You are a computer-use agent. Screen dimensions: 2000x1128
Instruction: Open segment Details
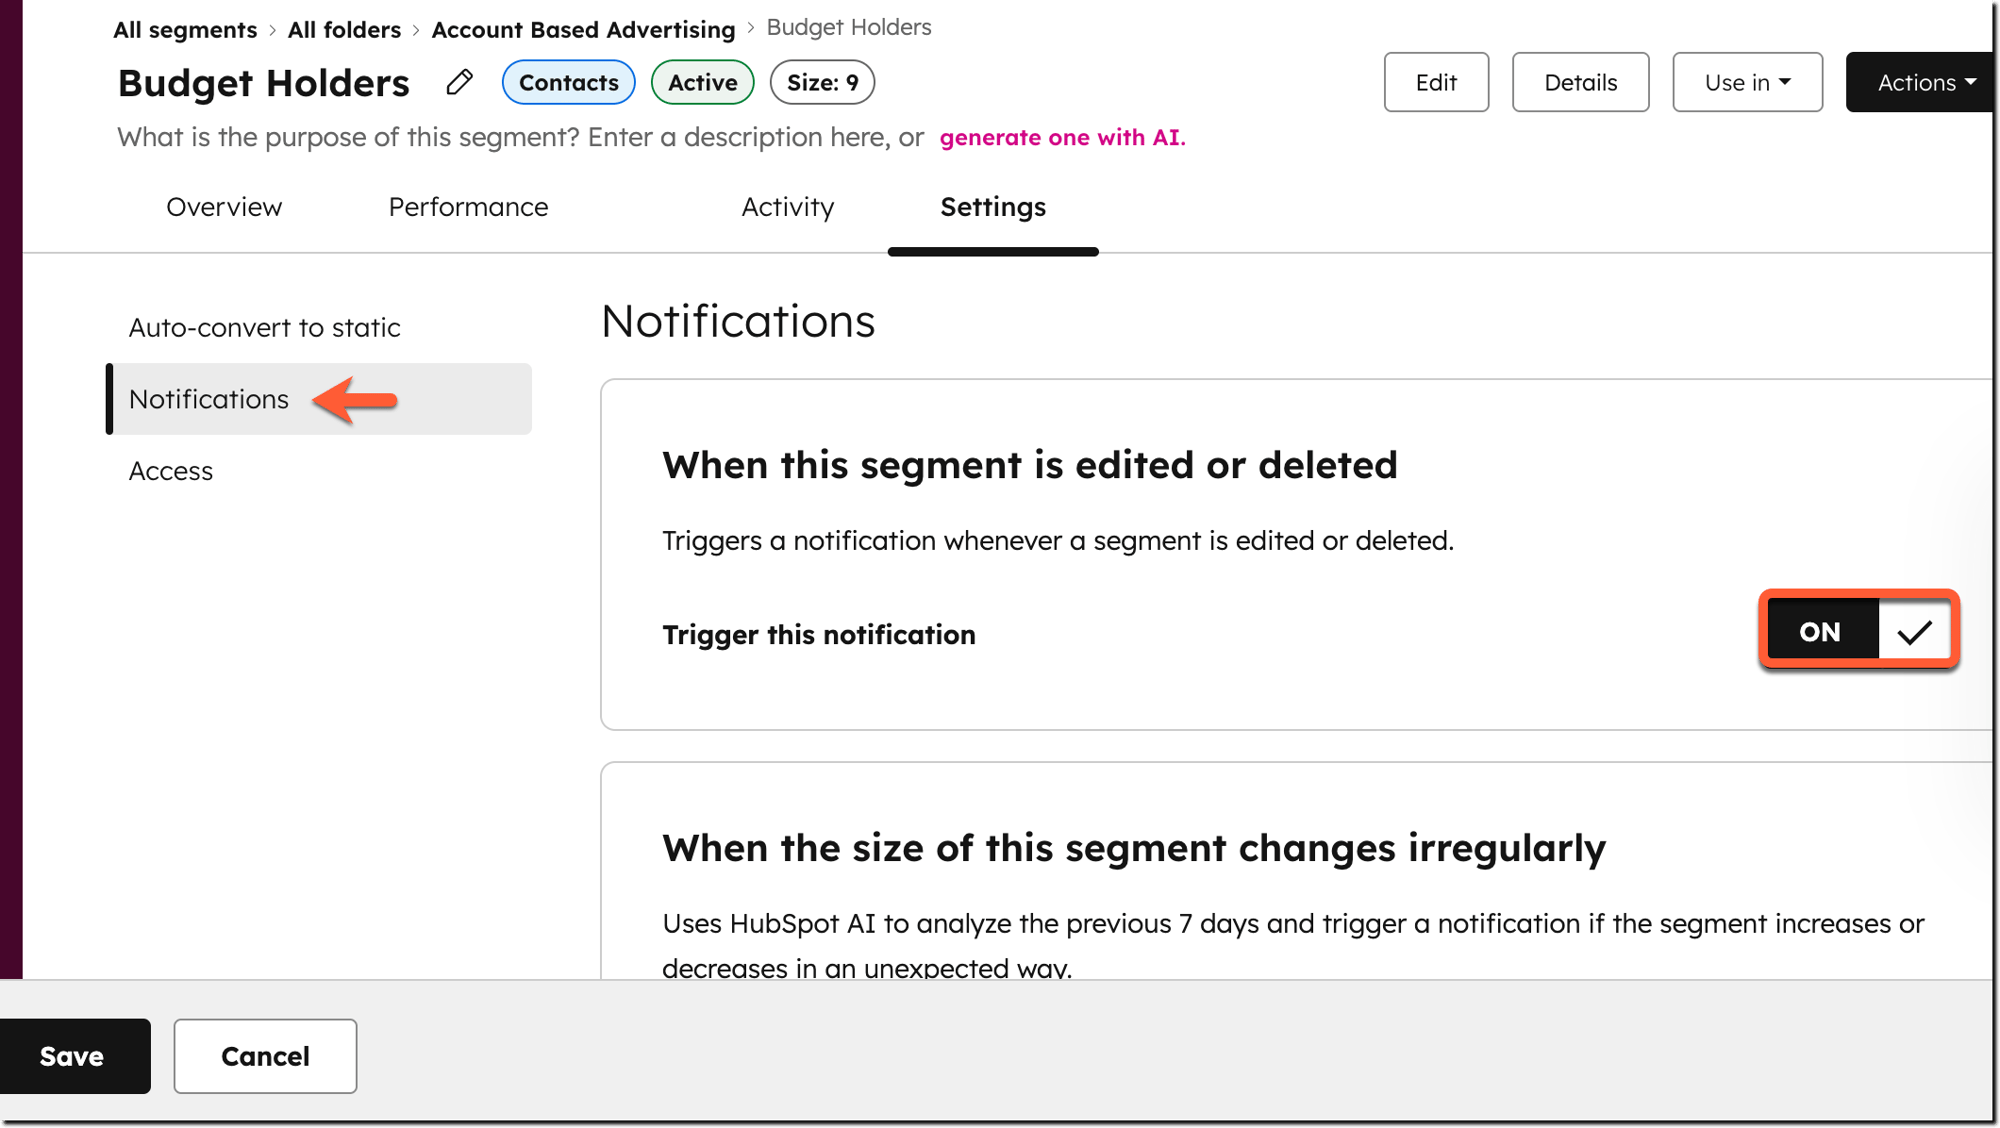pyautogui.click(x=1580, y=82)
